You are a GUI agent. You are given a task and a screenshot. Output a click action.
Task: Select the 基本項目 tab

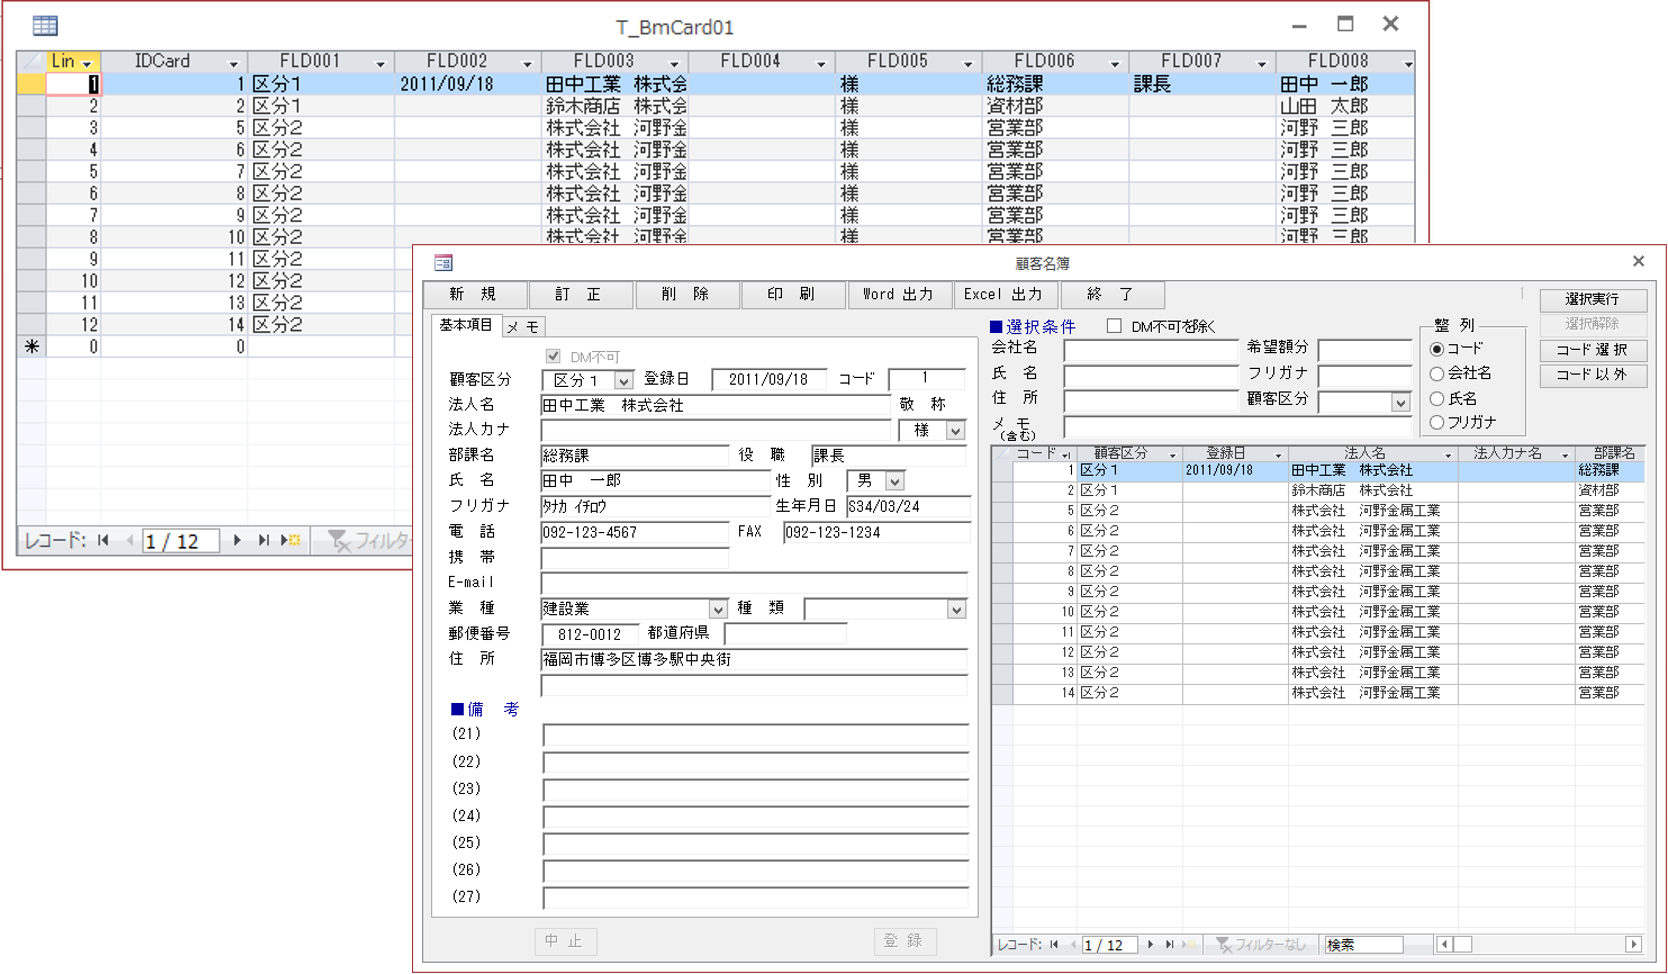465,326
